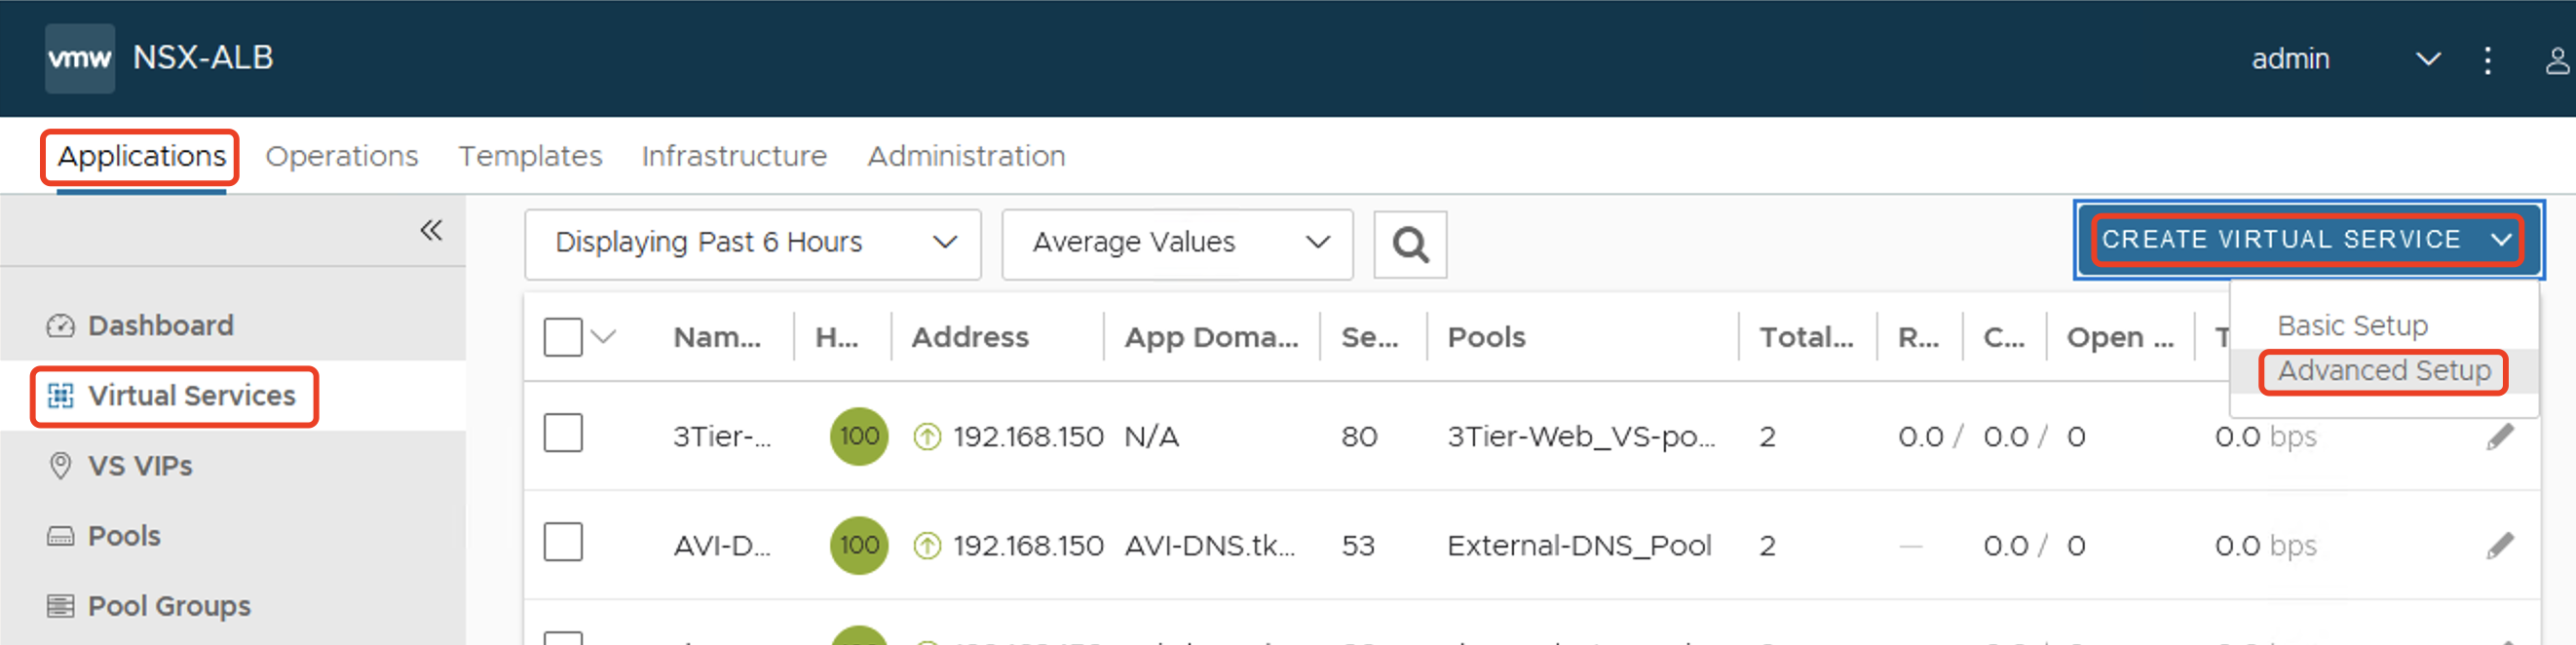
Task: Sort by the App Domain column header
Action: pyautogui.click(x=1211, y=337)
